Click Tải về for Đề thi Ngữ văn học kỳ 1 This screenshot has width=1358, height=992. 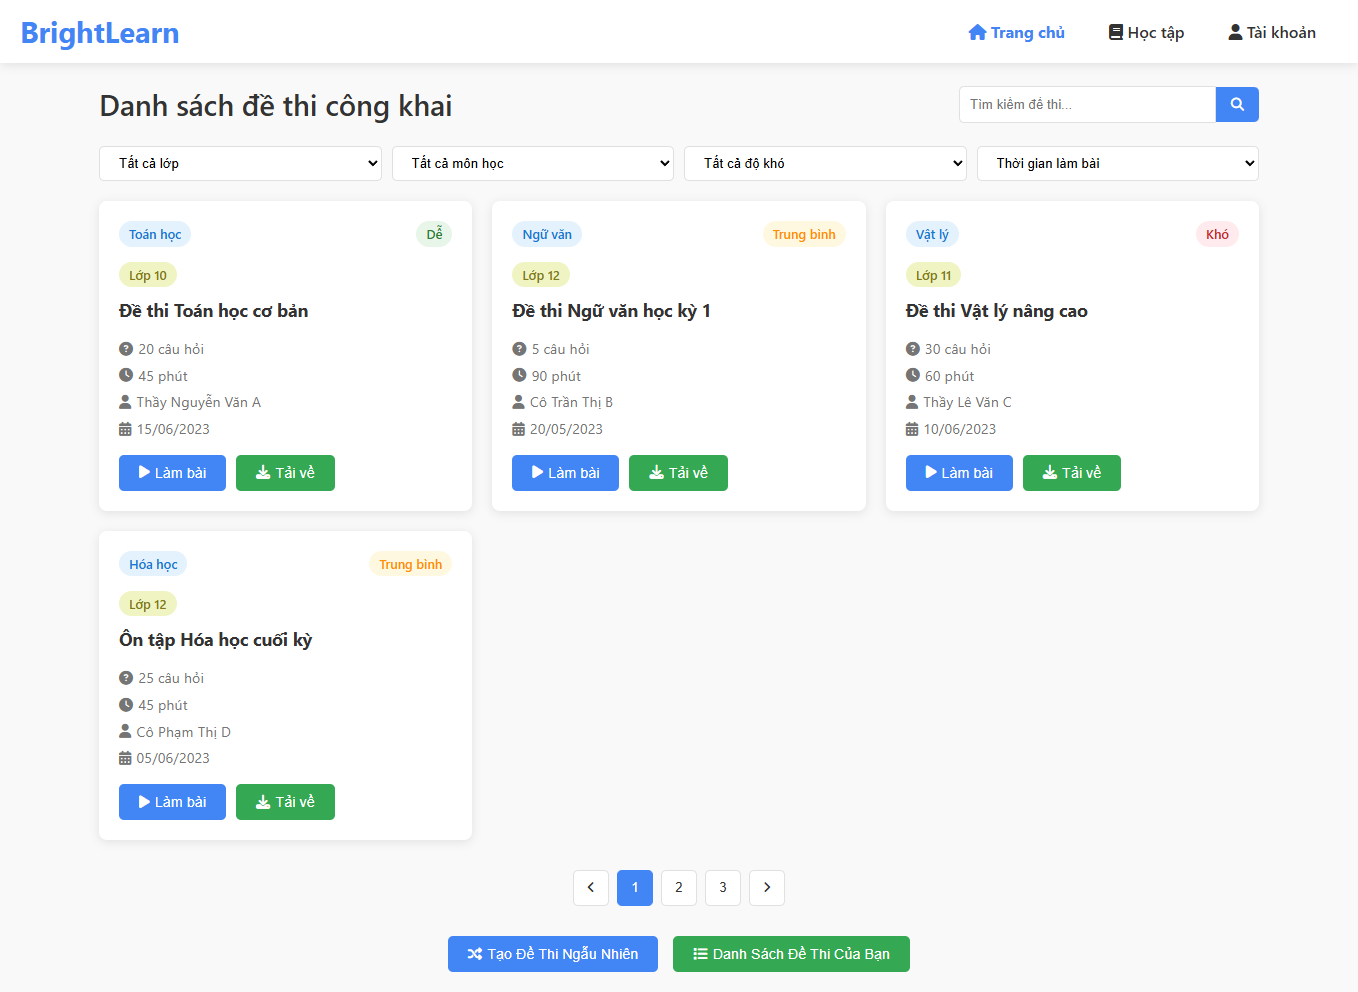click(x=678, y=473)
